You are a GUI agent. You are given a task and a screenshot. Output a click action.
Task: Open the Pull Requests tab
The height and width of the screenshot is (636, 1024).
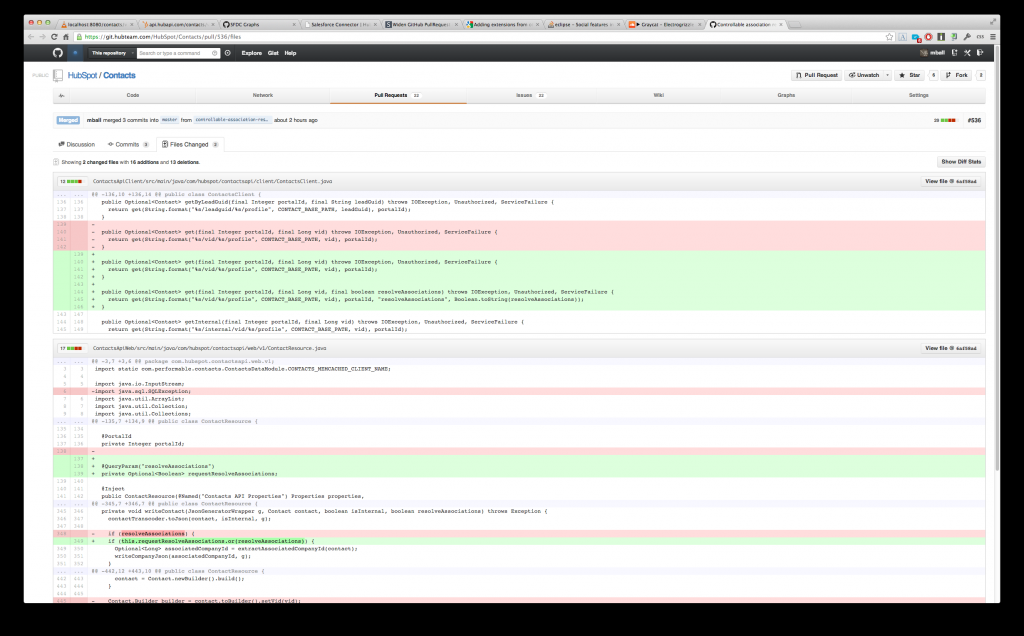pyautogui.click(x=398, y=95)
